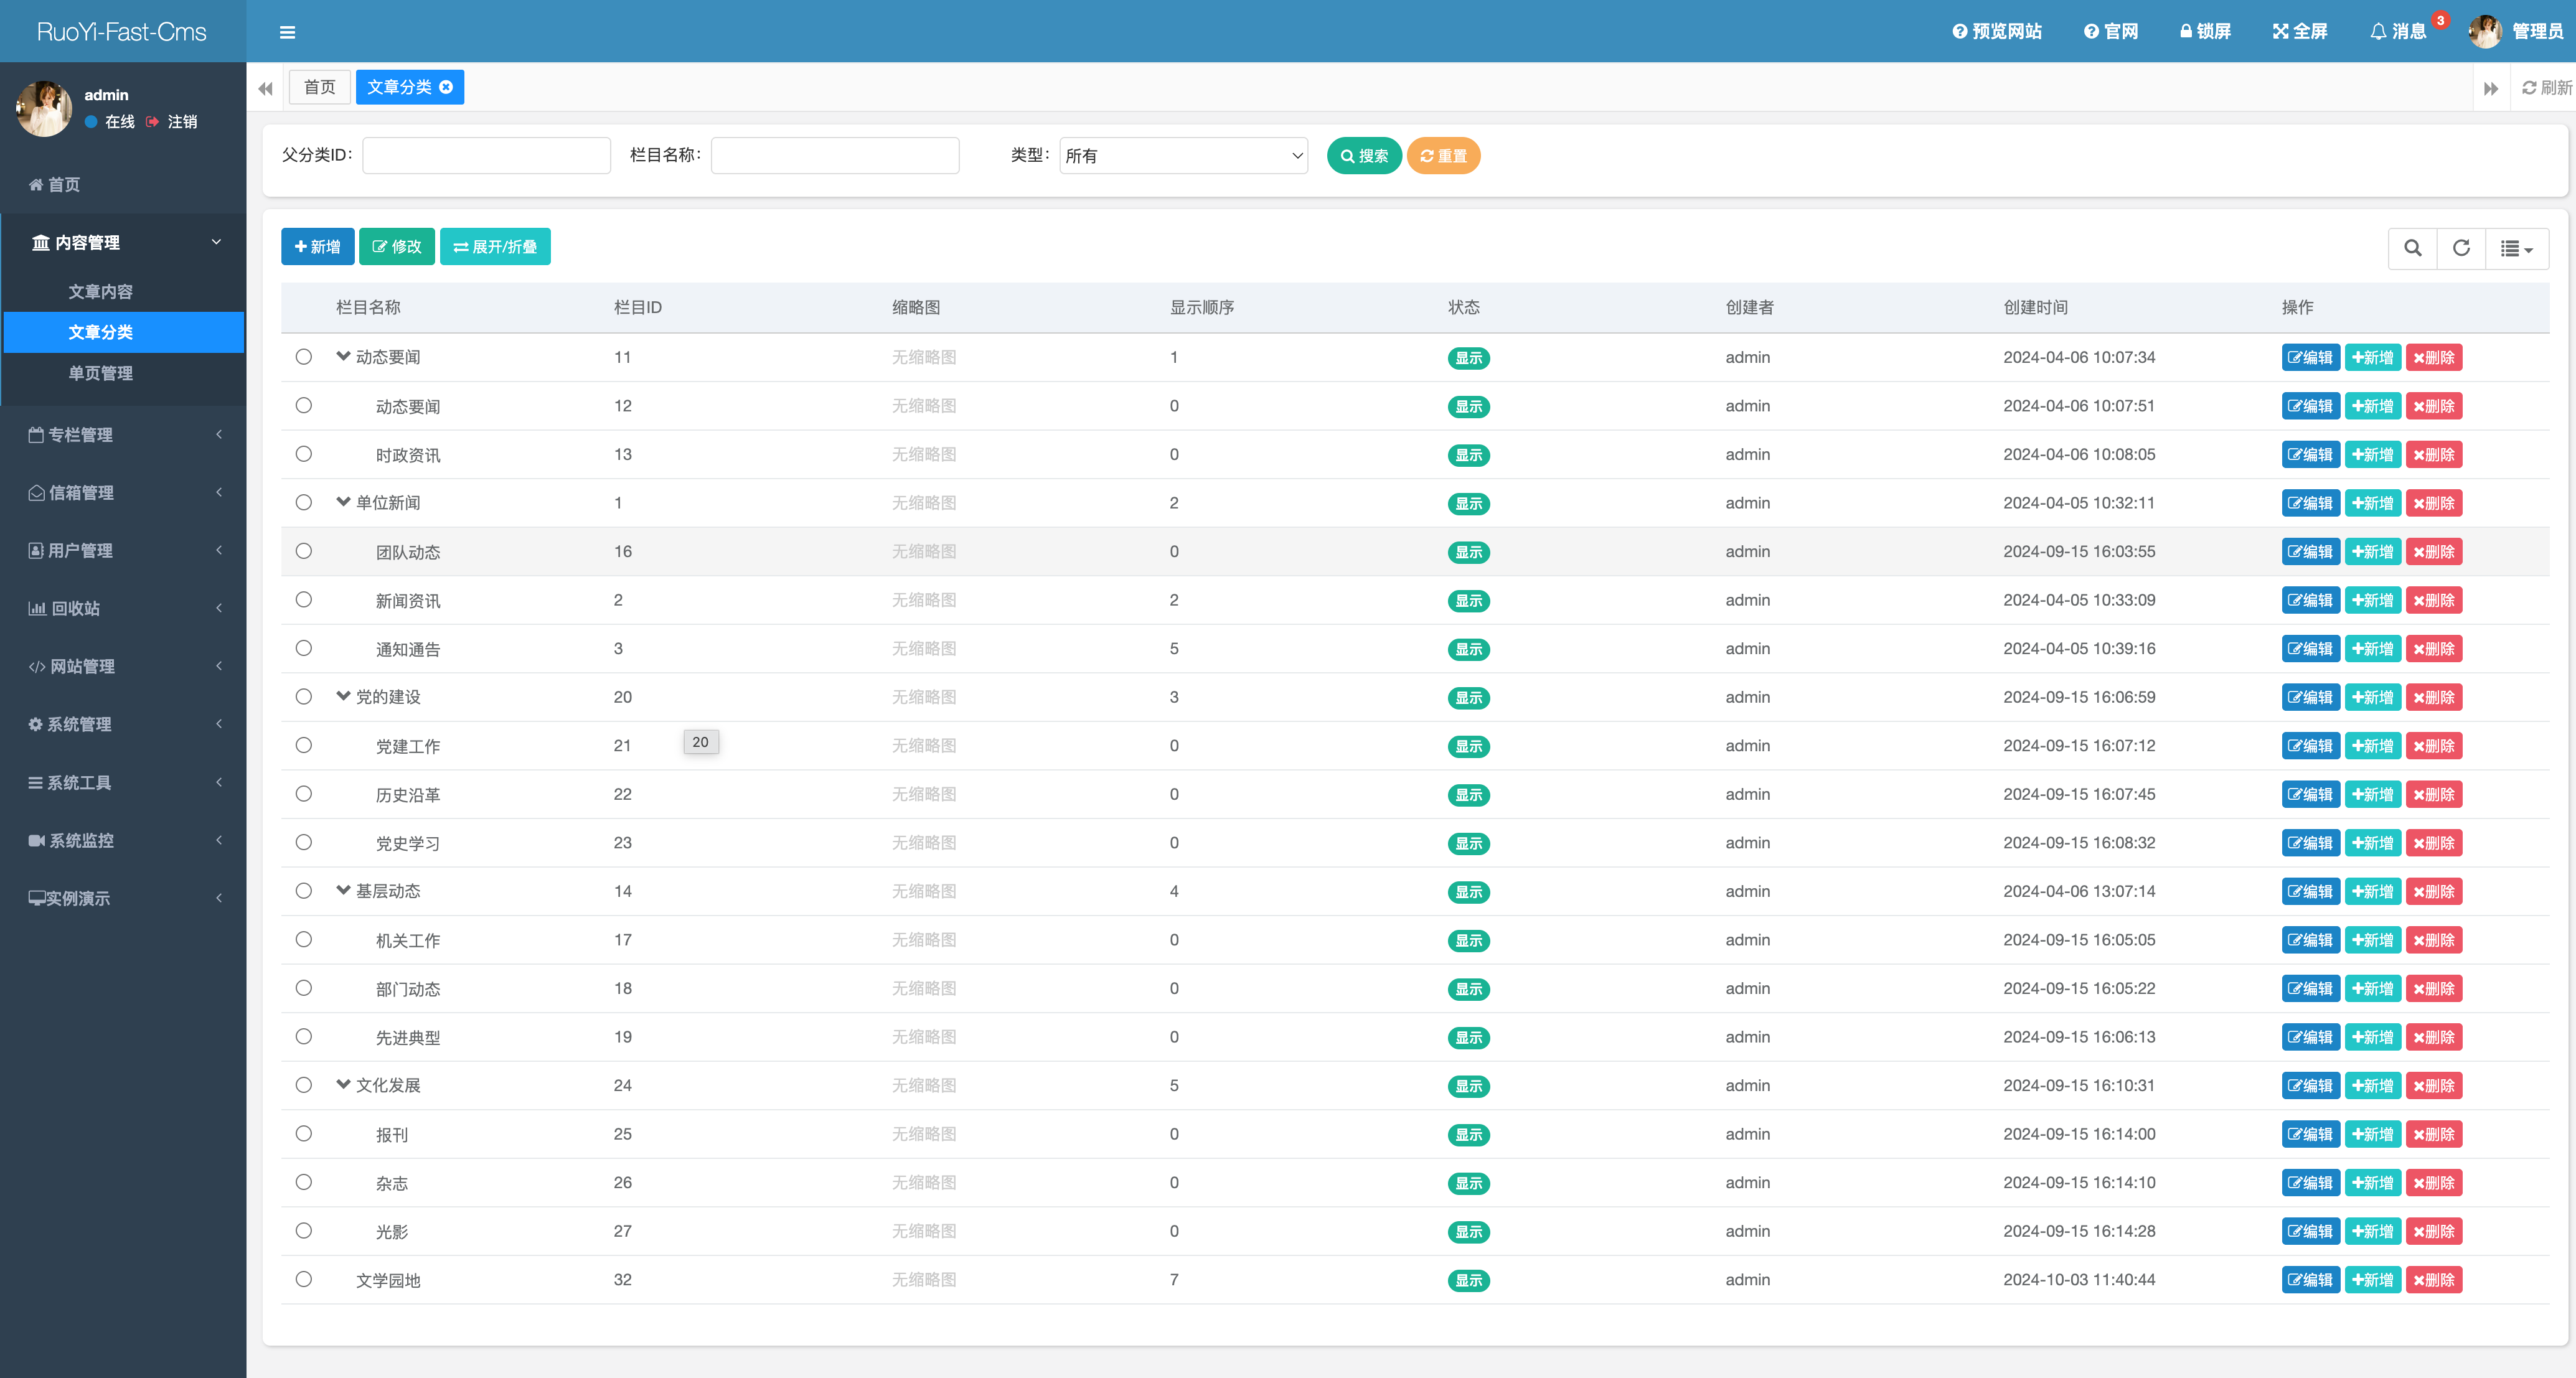2576x1378 pixels.
Task: Refresh the table with circular arrow icon
Action: click(2461, 248)
